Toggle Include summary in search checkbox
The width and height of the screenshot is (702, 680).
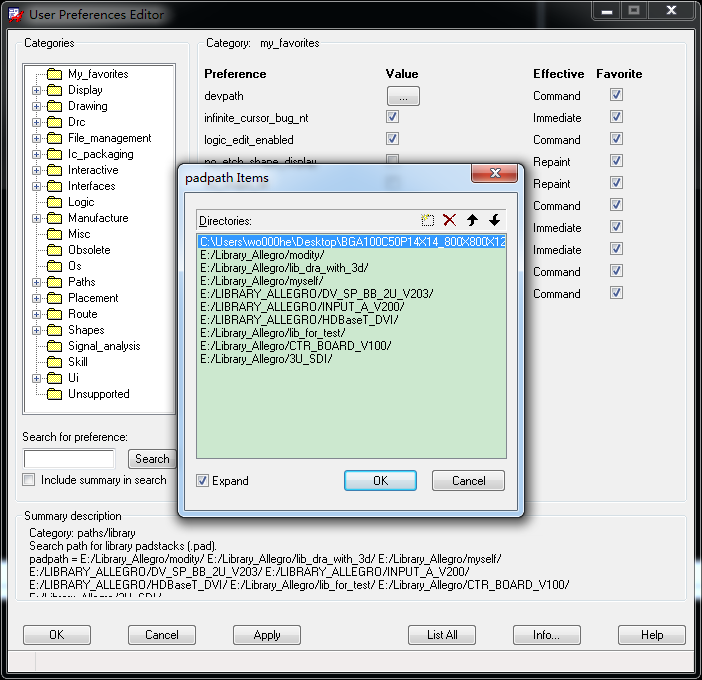(29, 480)
